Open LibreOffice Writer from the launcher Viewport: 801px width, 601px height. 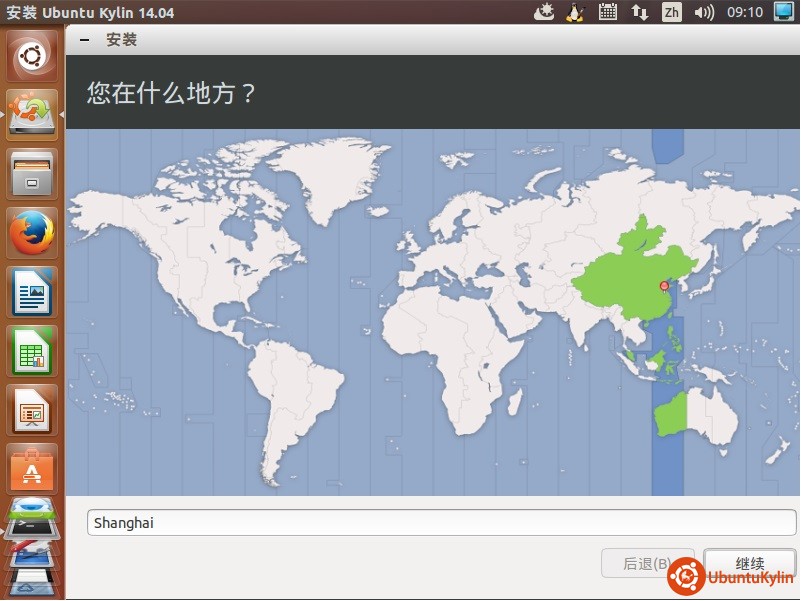click(32, 292)
